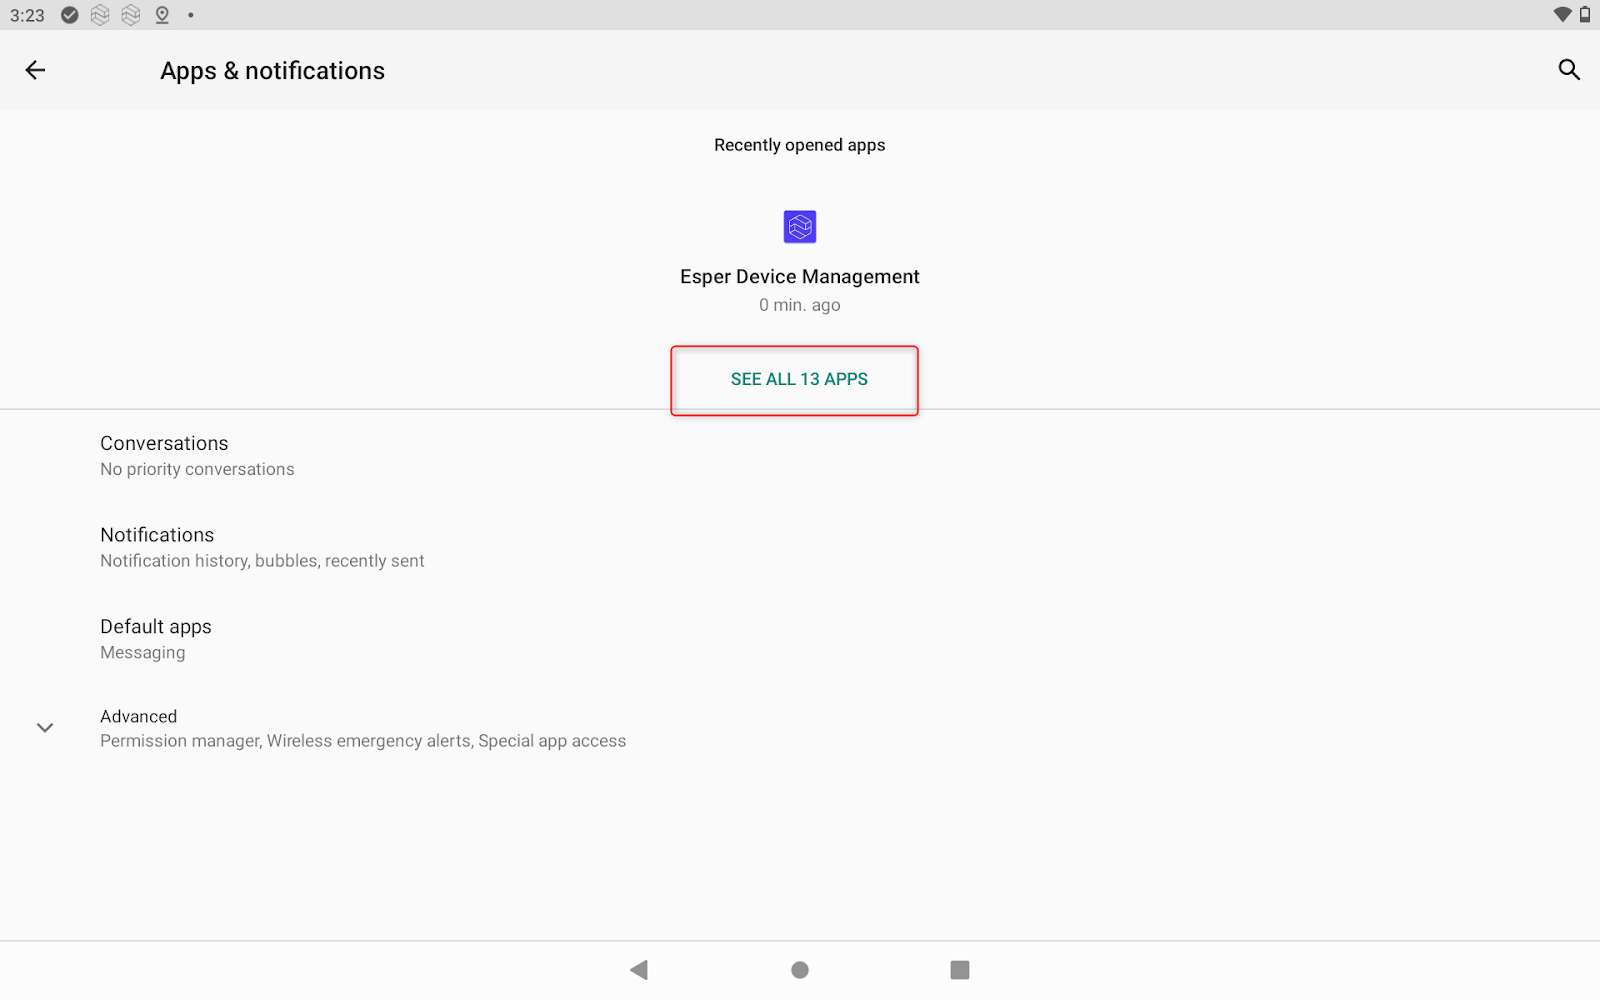Viewport: 1600px width, 1000px height.
Task: Click the '0 min. ago' text
Action: click(x=800, y=305)
